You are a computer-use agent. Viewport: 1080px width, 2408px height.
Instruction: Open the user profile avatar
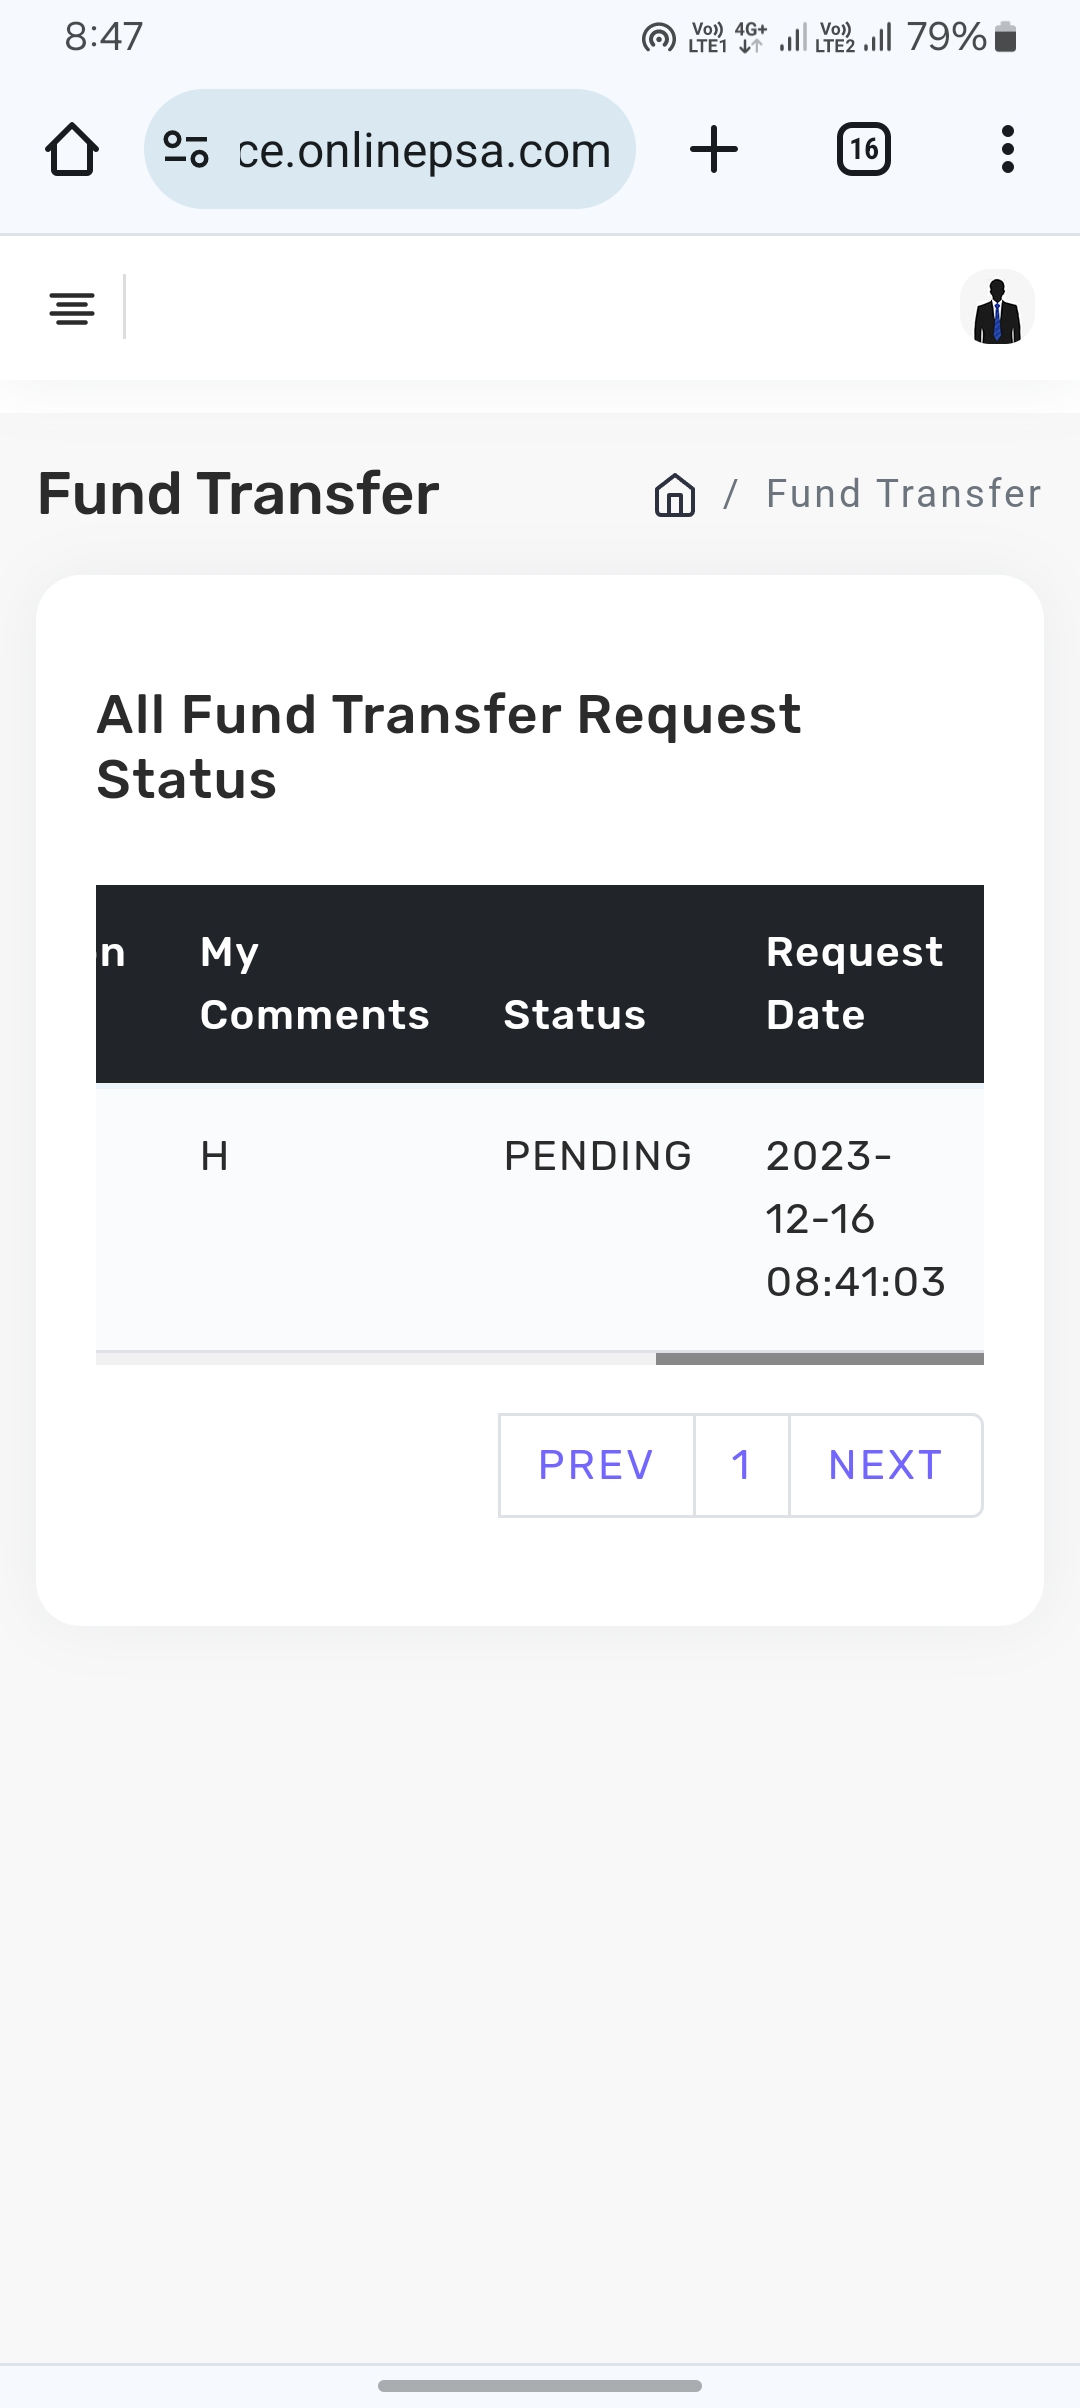point(997,308)
